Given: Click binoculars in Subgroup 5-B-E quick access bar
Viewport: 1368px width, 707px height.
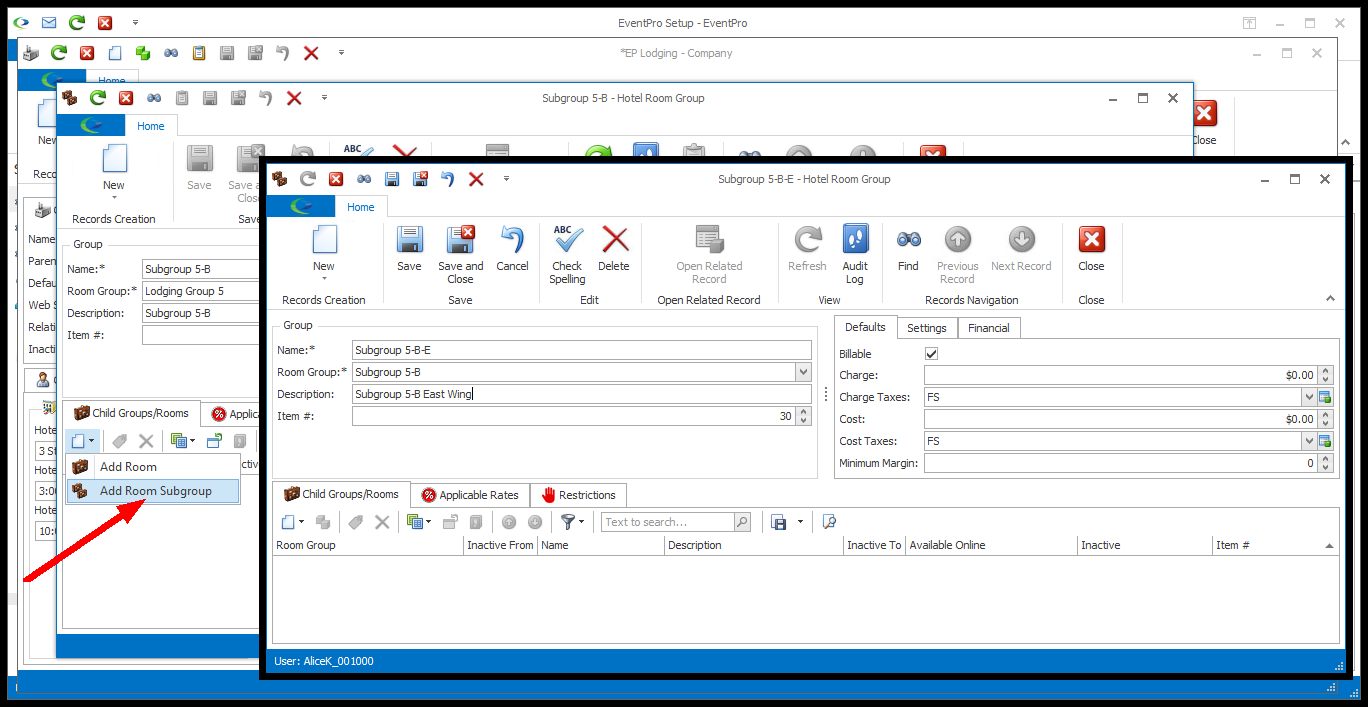Looking at the screenshot, I should [x=364, y=179].
